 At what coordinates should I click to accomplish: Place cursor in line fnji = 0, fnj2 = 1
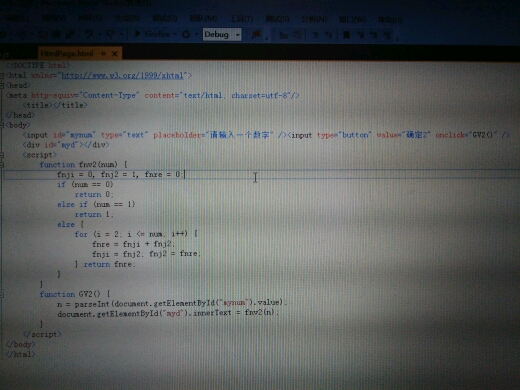120,174
